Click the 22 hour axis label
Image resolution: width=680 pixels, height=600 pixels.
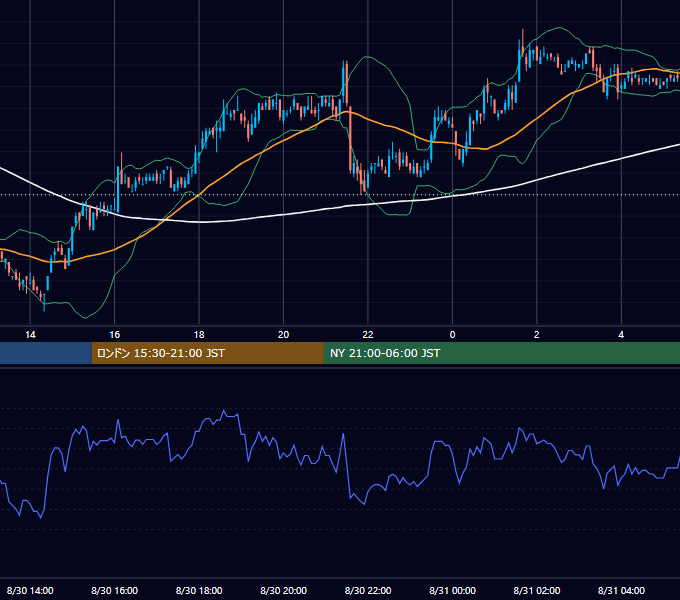point(368,335)
